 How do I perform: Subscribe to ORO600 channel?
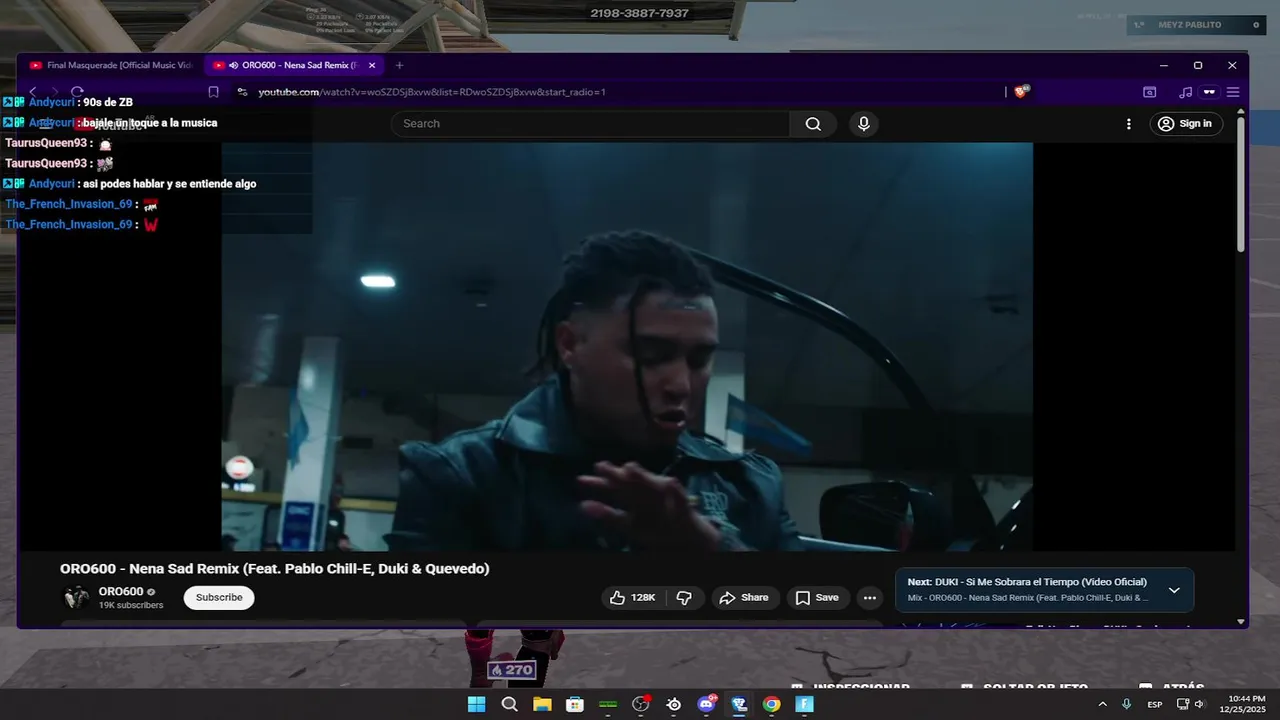click(x=219, y=598)
